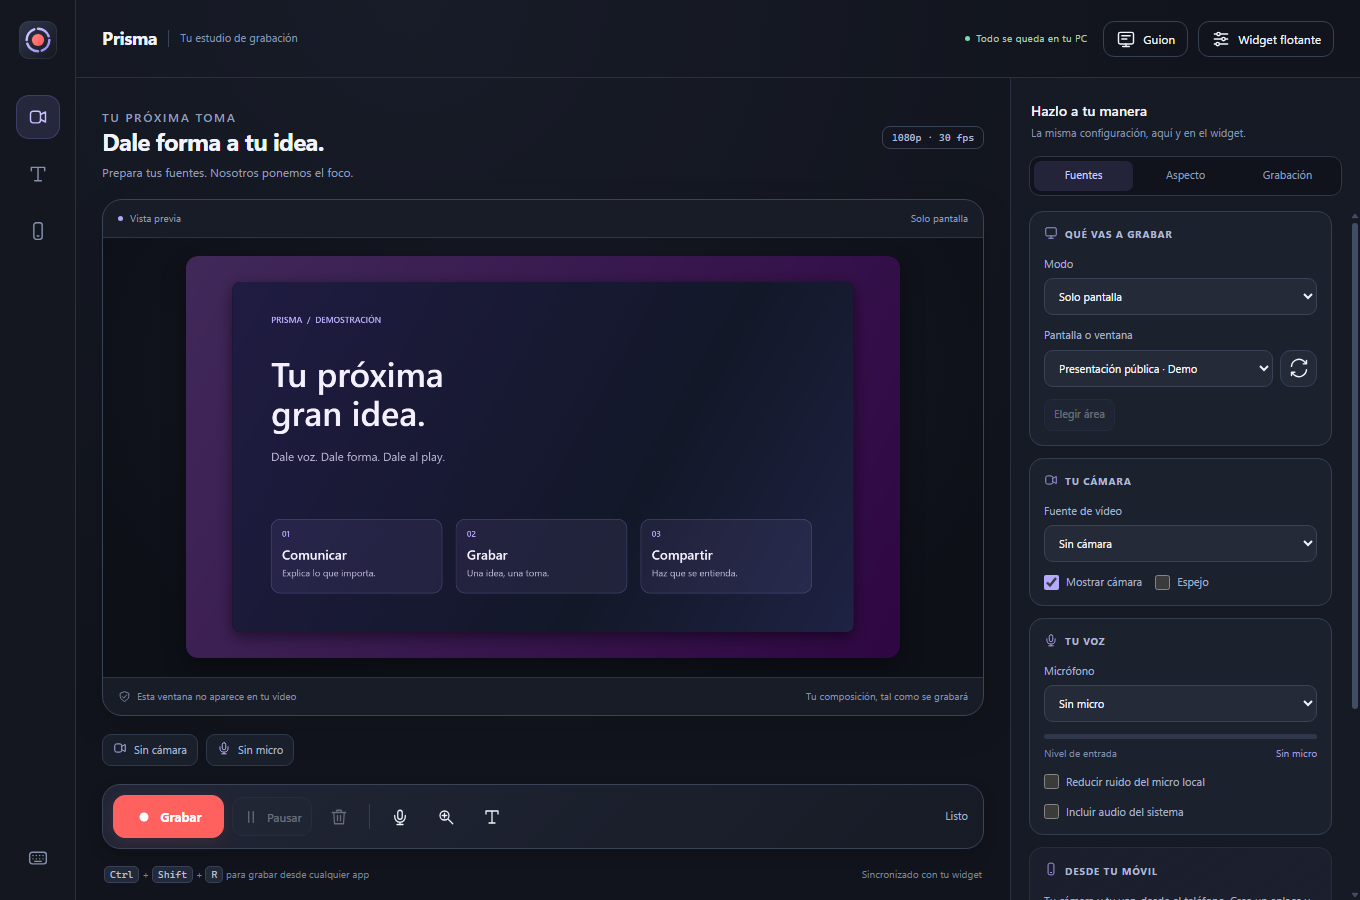This screenshot has height=900, width=1360.
Task: Click the Solo pantalla label in preview header
Action: 939,219
